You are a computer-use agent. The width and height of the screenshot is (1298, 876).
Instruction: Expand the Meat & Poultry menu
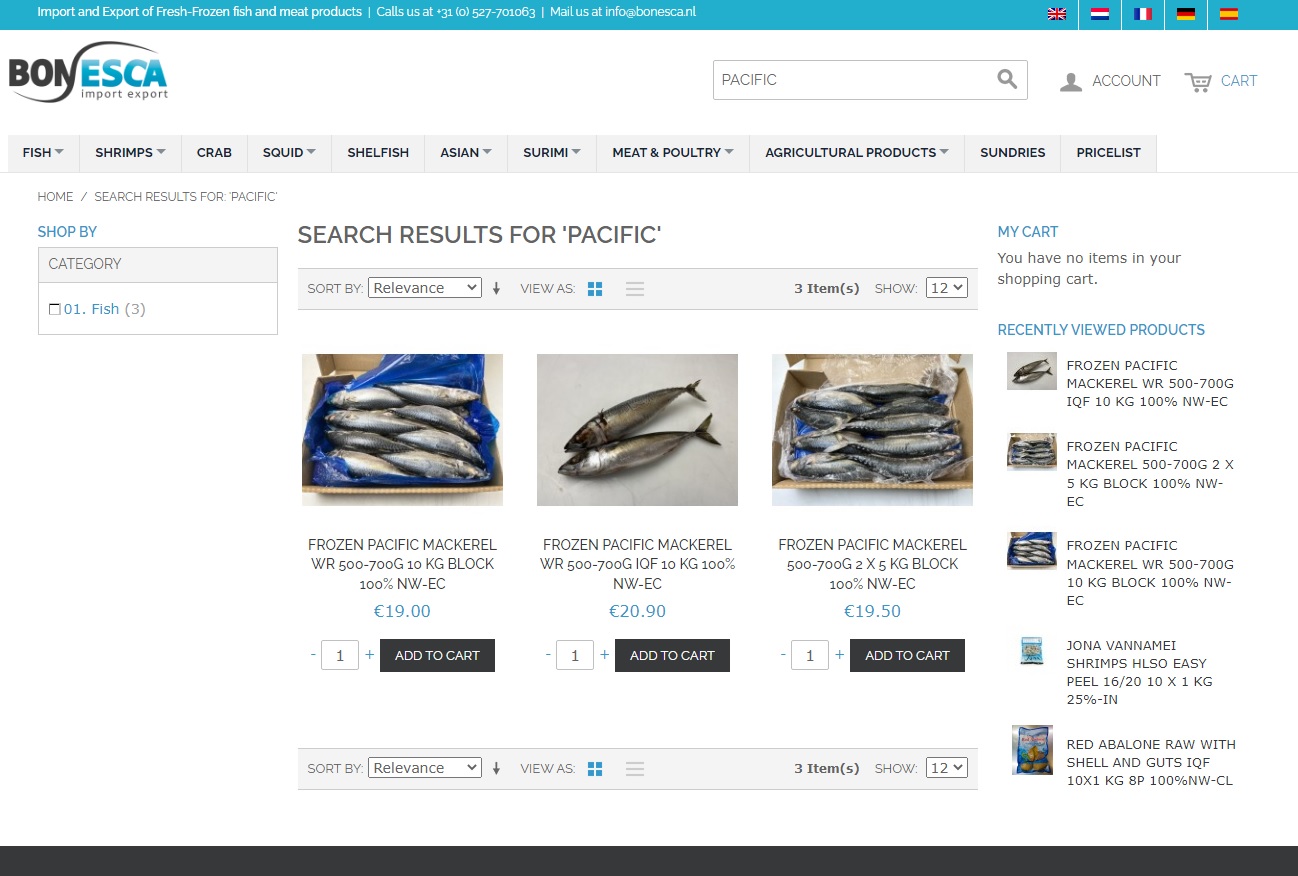point(673,153)
